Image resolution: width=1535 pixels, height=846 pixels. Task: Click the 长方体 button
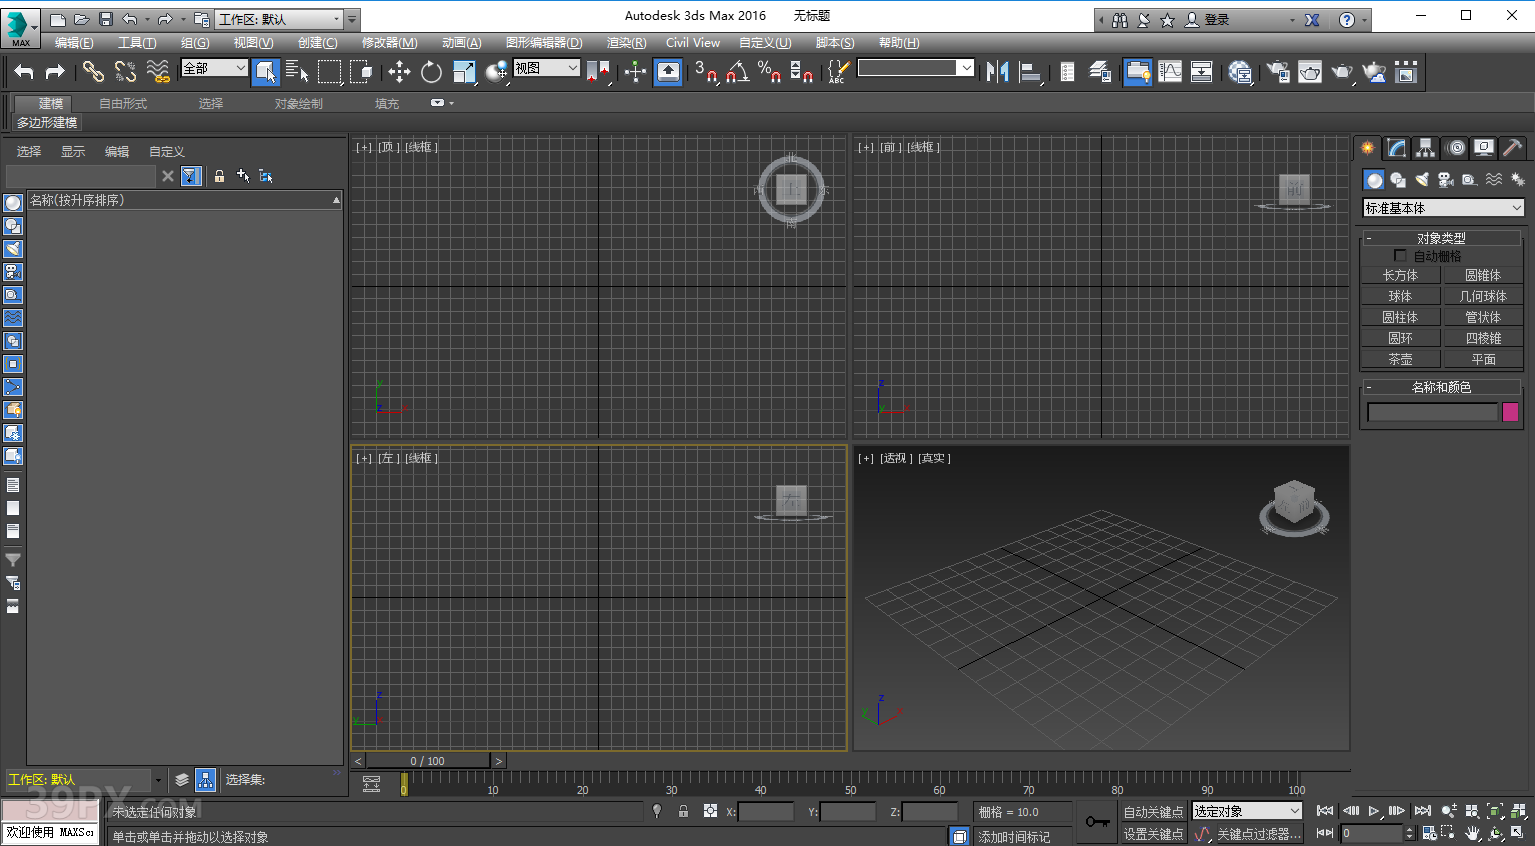[1400, 275]
